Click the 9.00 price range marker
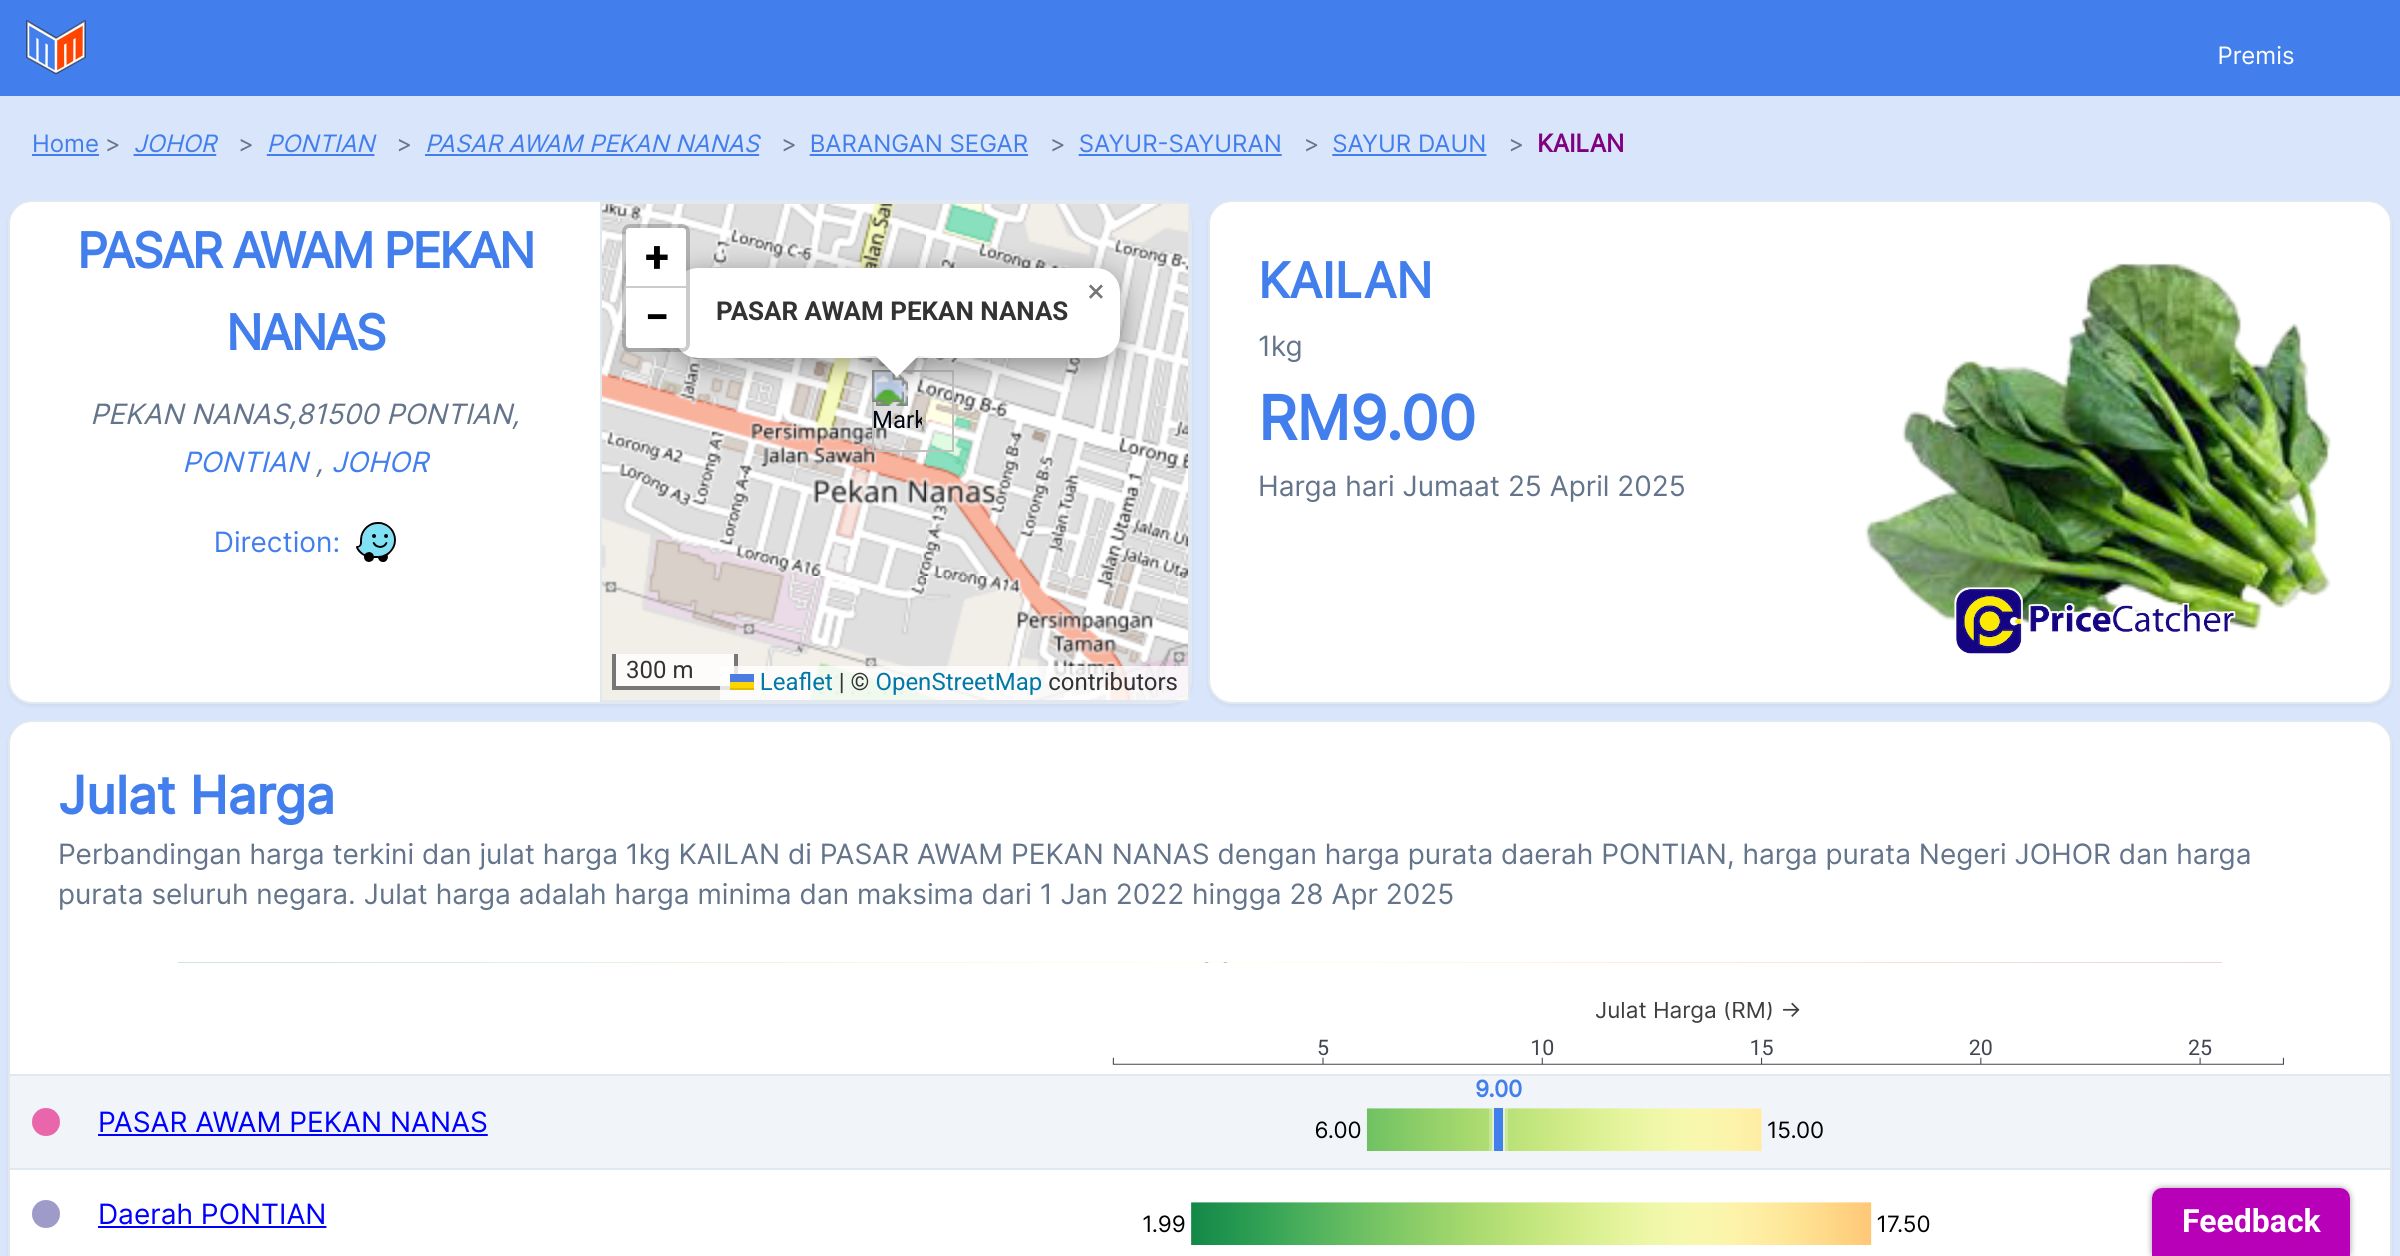Screen dimensions: 2400x1256 pos(1498,1129)
